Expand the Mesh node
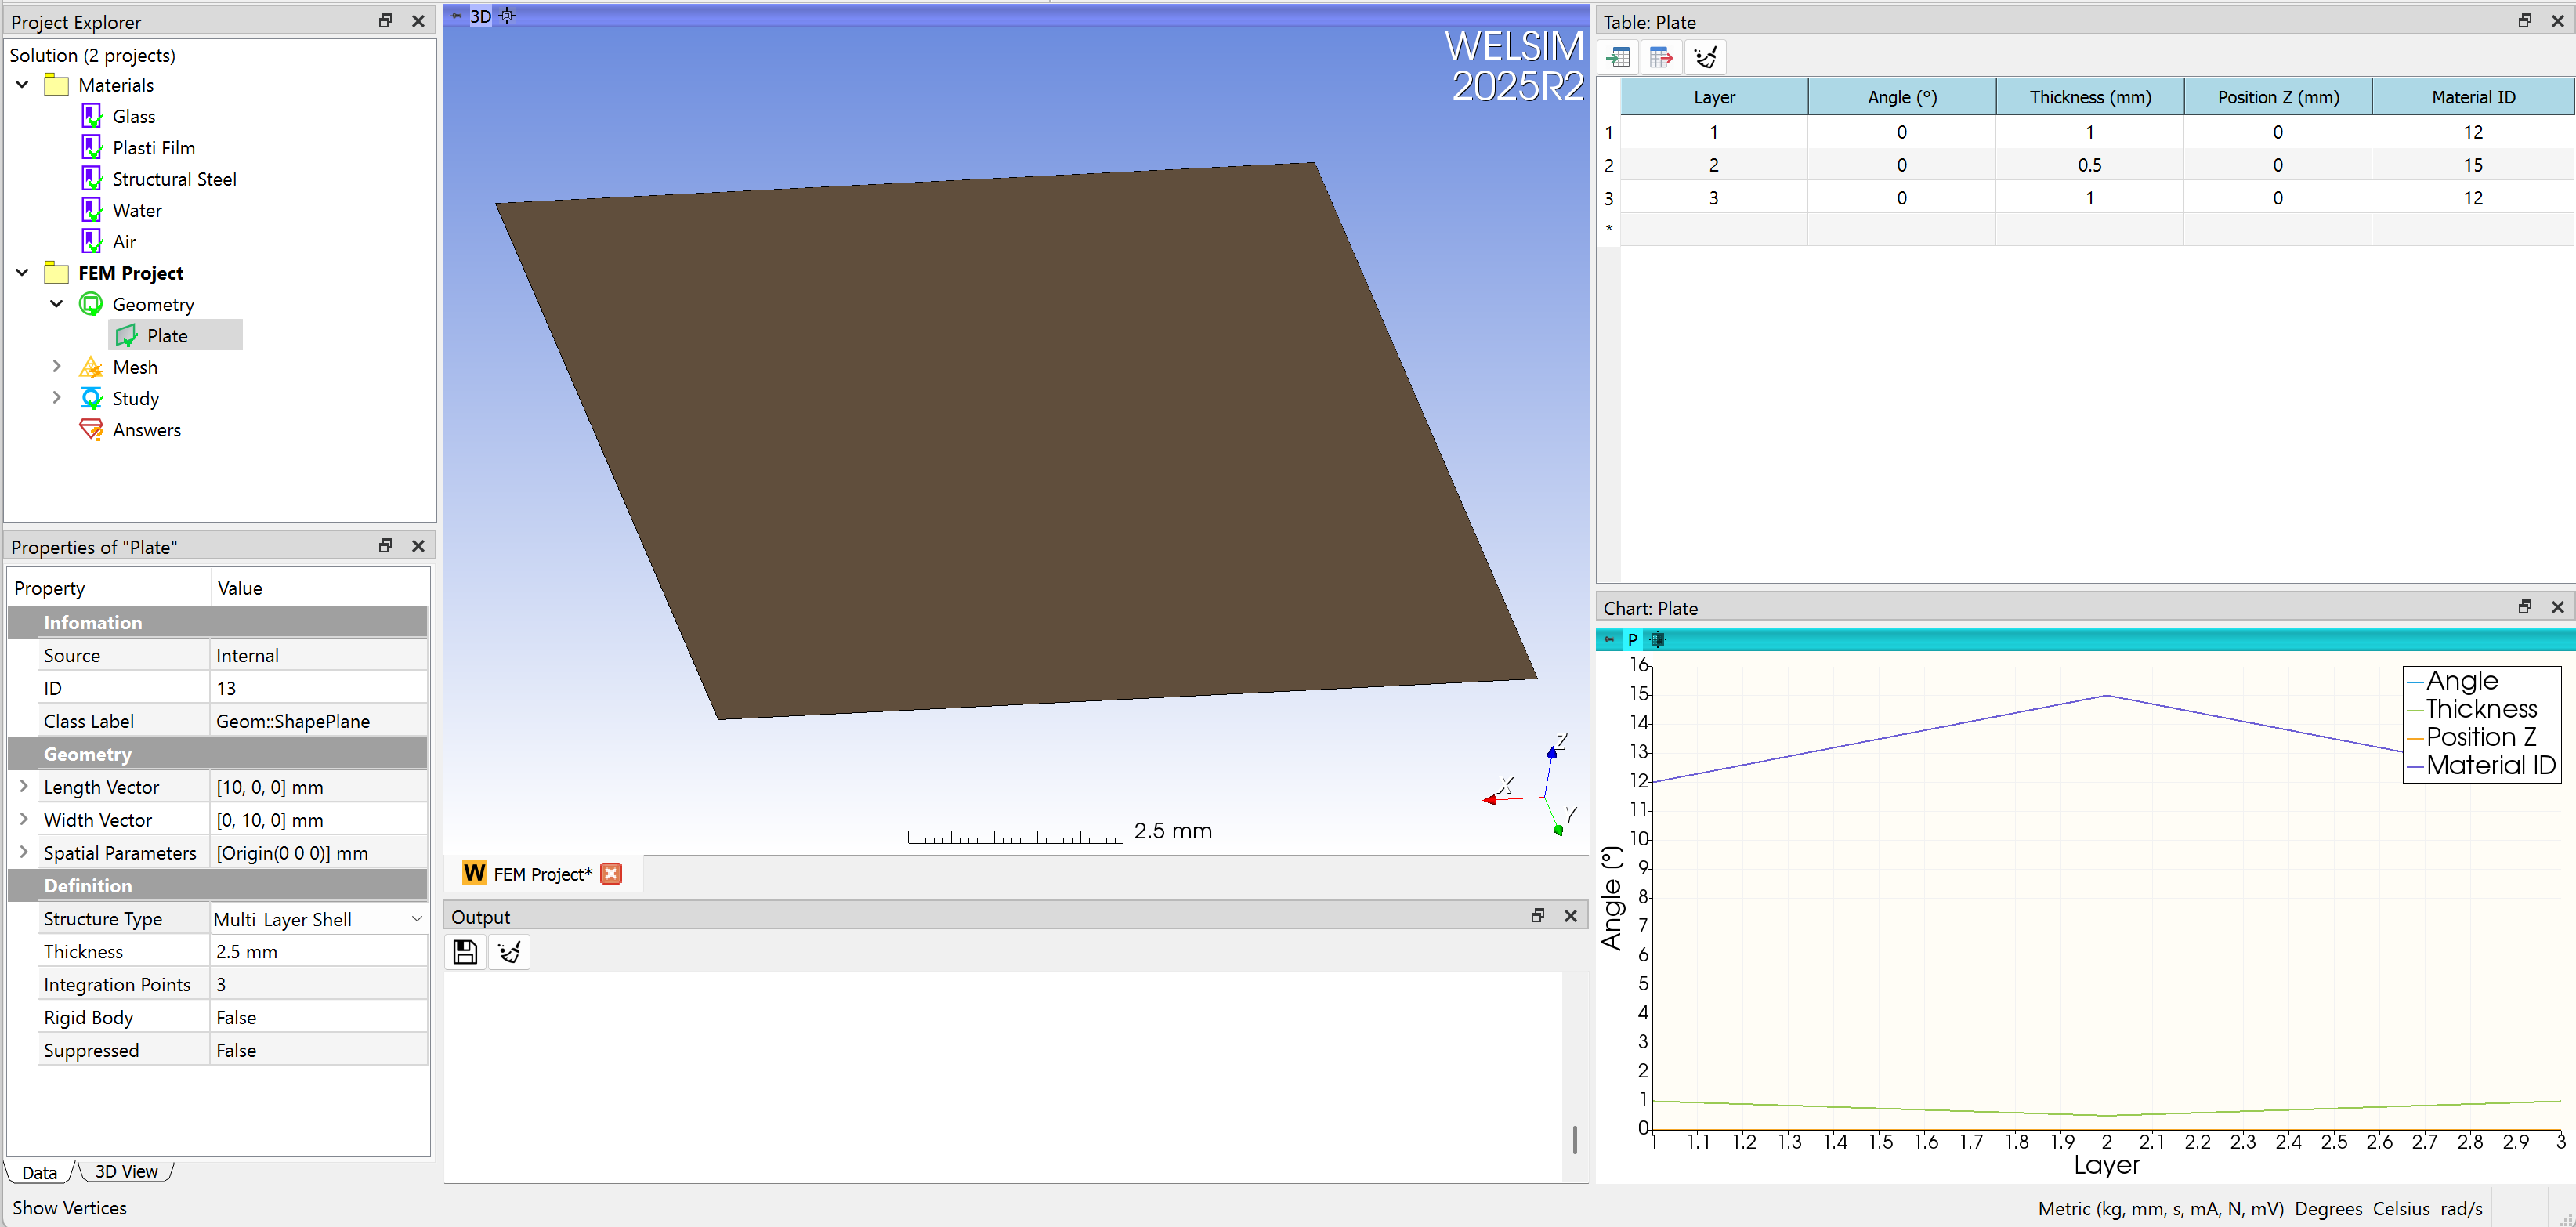 click(57, 366)
